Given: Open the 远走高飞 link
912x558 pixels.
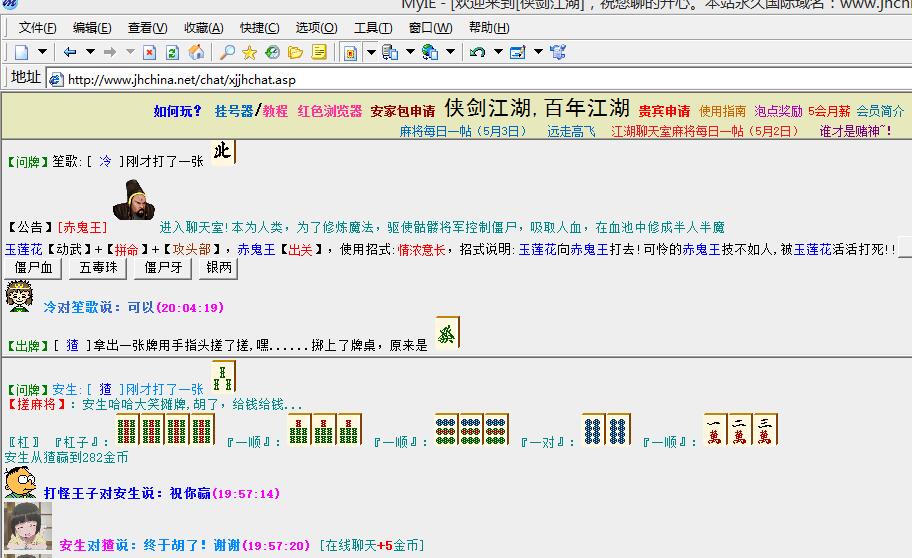Looking at the screenshot, I should coord(571,131).
